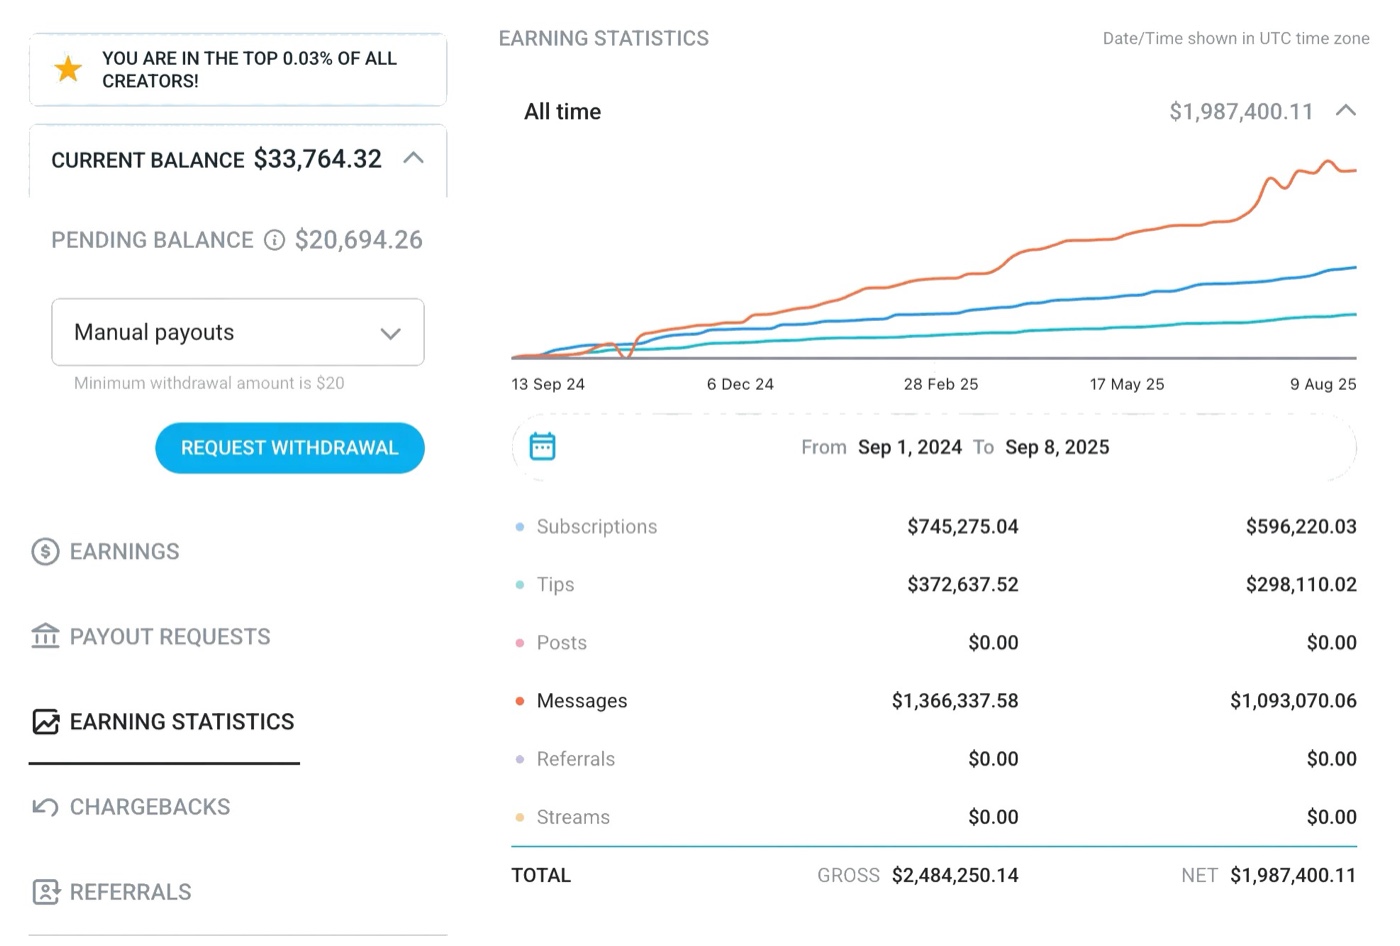Click the pending balance info icon
1400x946 pixels.
coord(274,240)
